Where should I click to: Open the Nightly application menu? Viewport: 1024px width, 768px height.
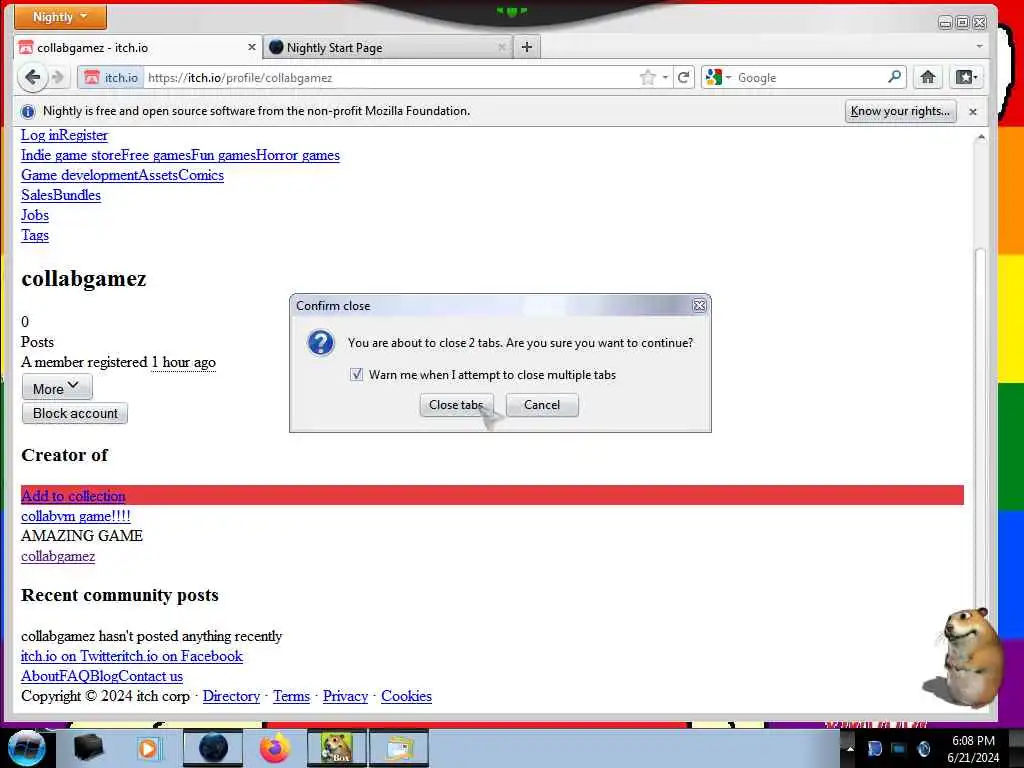click(x=60, y=16)
